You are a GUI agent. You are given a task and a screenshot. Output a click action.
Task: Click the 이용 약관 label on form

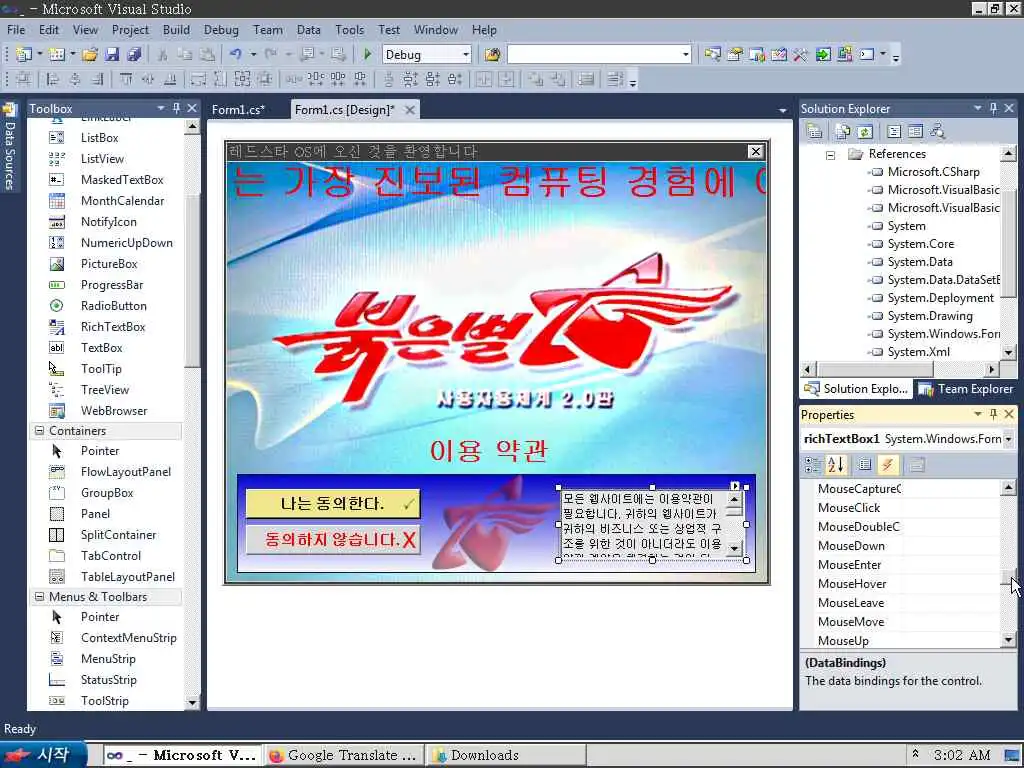[x=489, y=450]
